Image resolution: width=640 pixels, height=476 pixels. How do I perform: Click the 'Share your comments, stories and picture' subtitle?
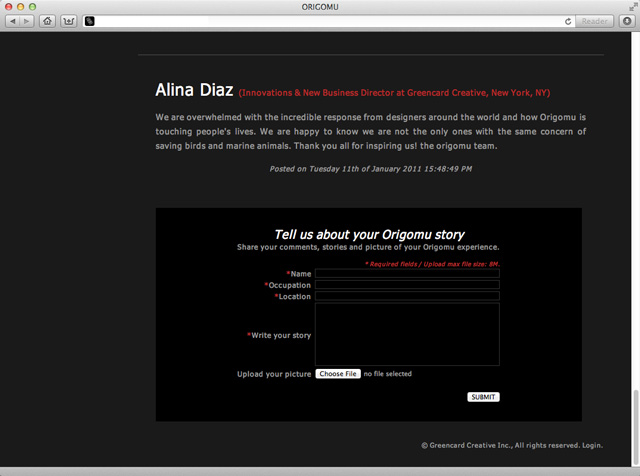click(368, 247)
